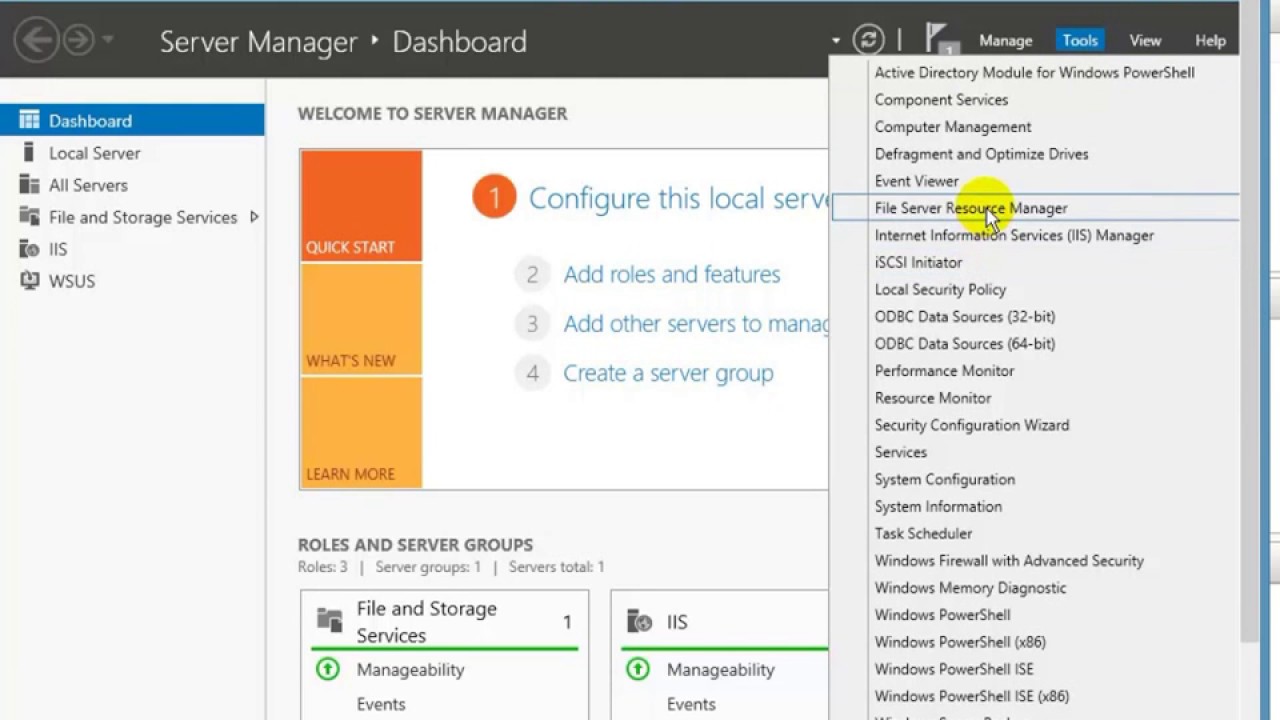Click the back navigation arrow
Image resolution: width=1280 pixels, height=720 pixels.
37,41
